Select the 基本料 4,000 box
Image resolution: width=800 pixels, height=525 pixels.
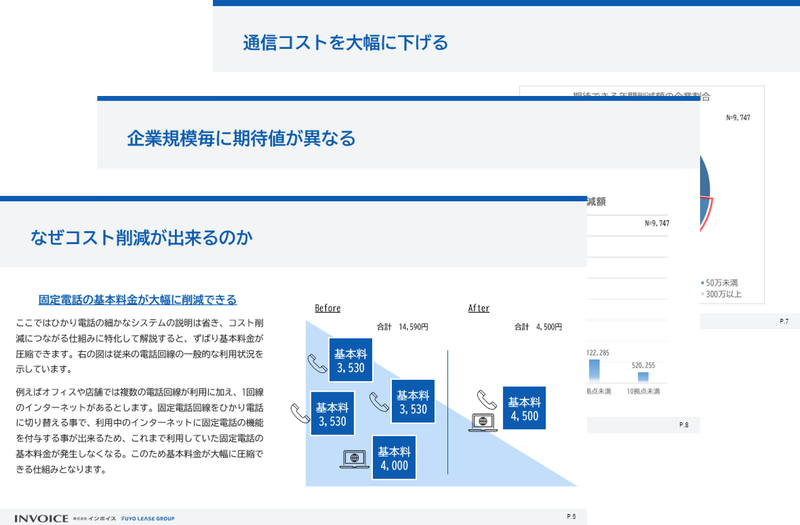tap(394, 458)
